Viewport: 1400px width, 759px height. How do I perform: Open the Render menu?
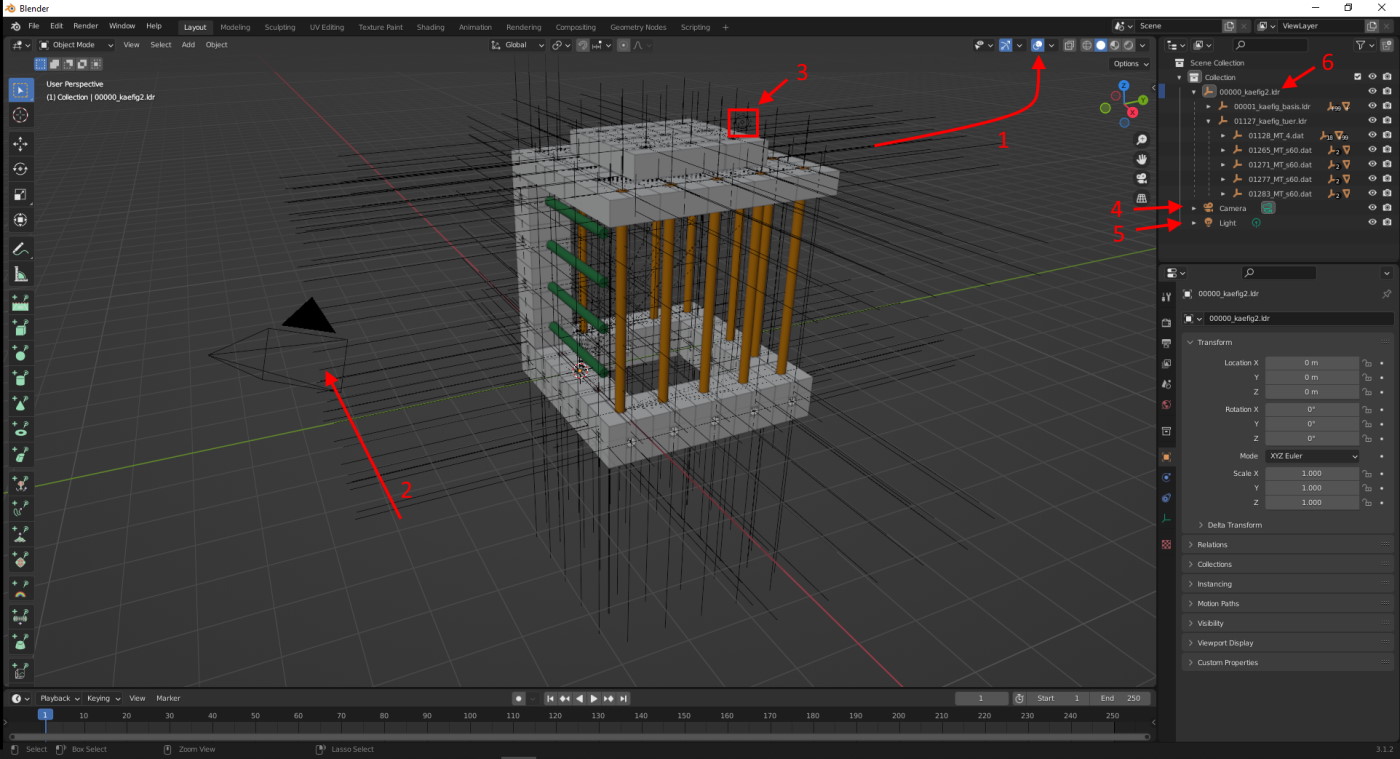(85, 26)
